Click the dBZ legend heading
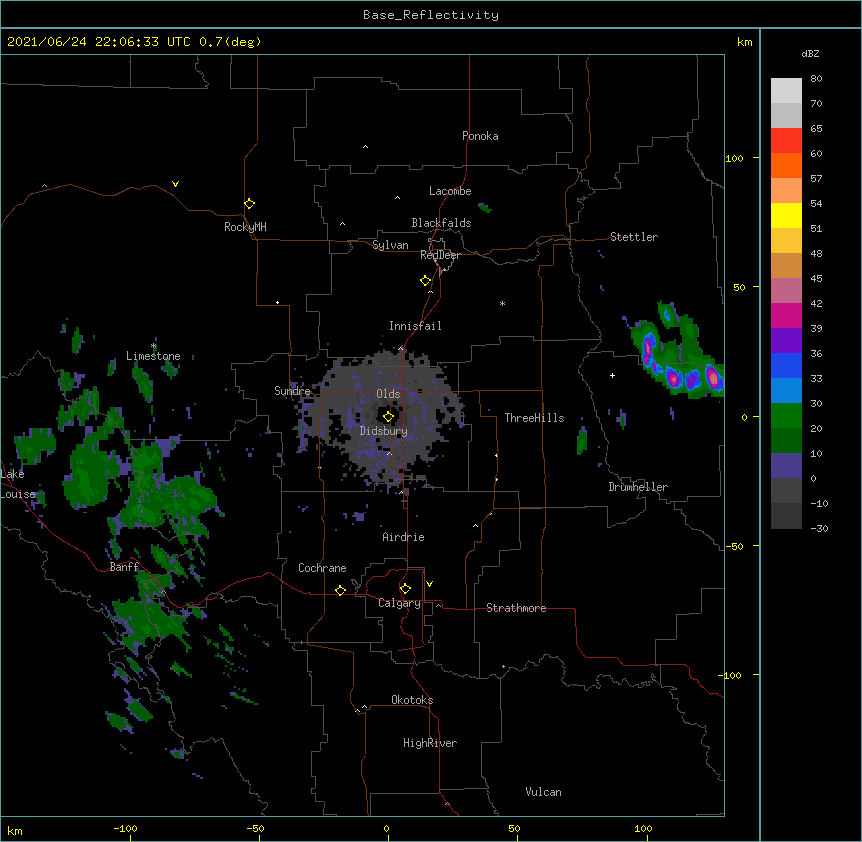Image resolution: width=862 pixels, height=842 pixels. 810,53
